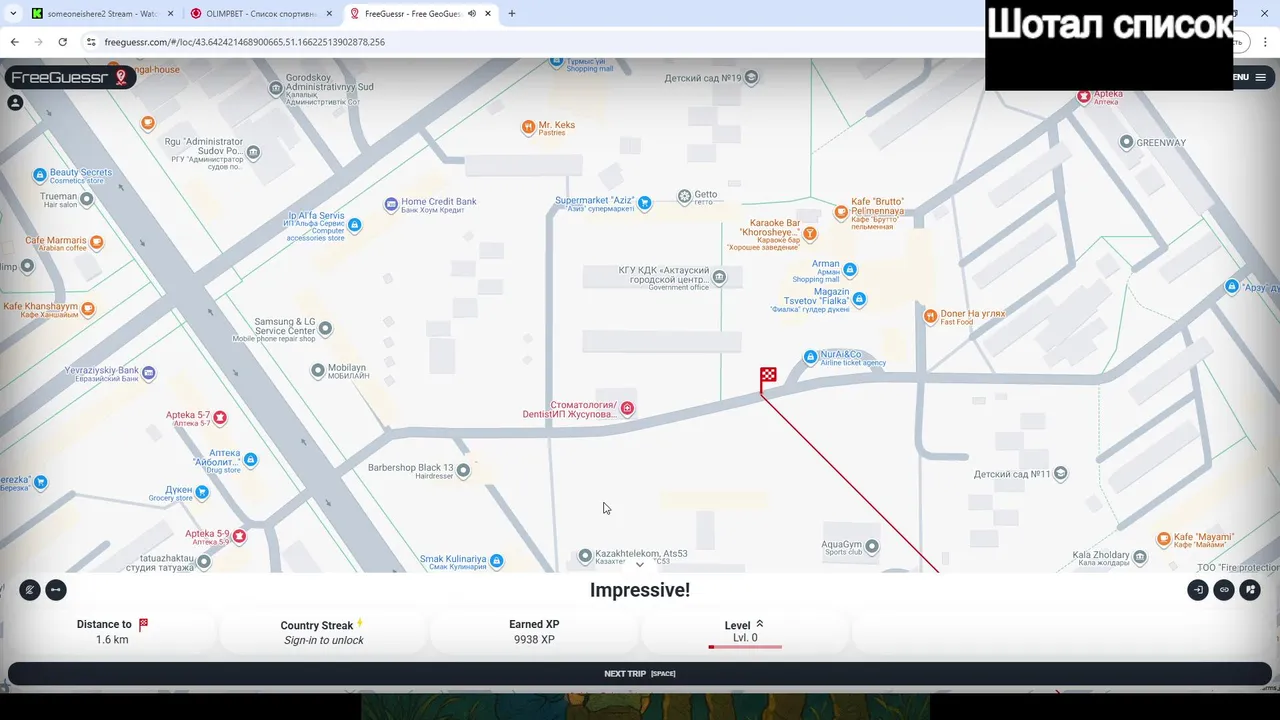Viewport: 1280px width, 720px height.
Task: Select the AquaGym sports club pin
Action: point(872,546)
